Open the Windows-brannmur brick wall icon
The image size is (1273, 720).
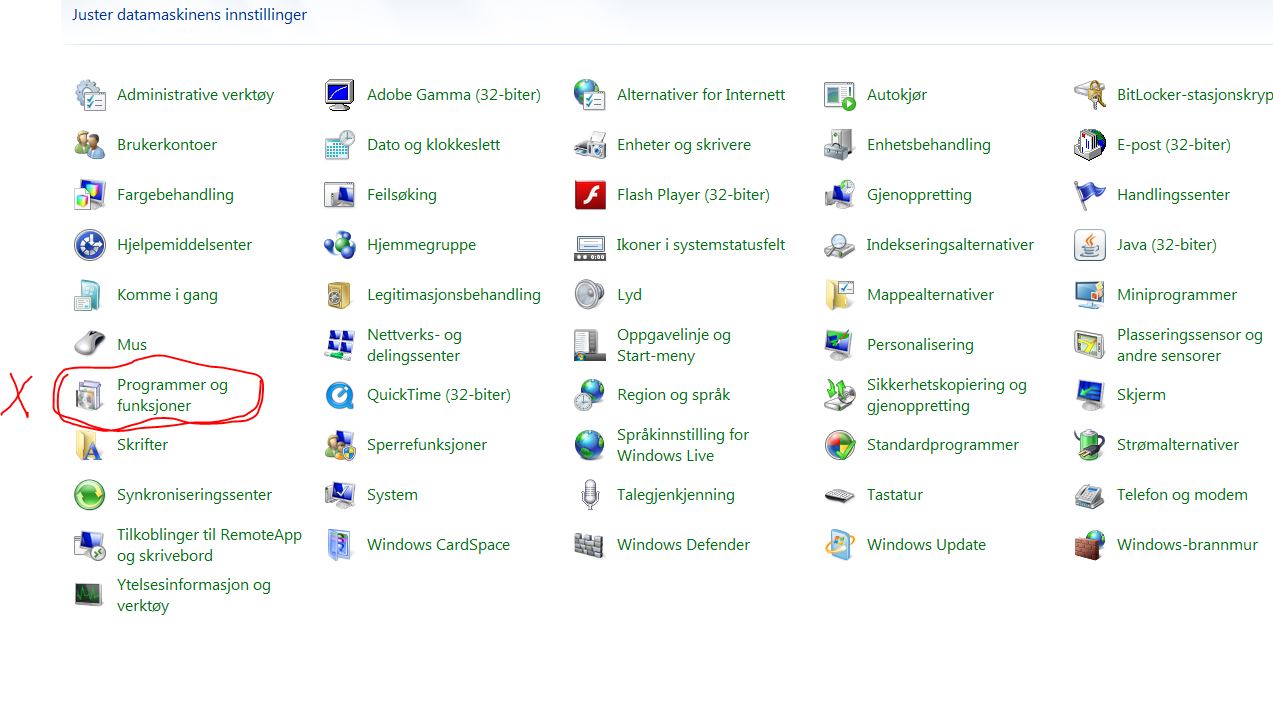[1090, 545]
